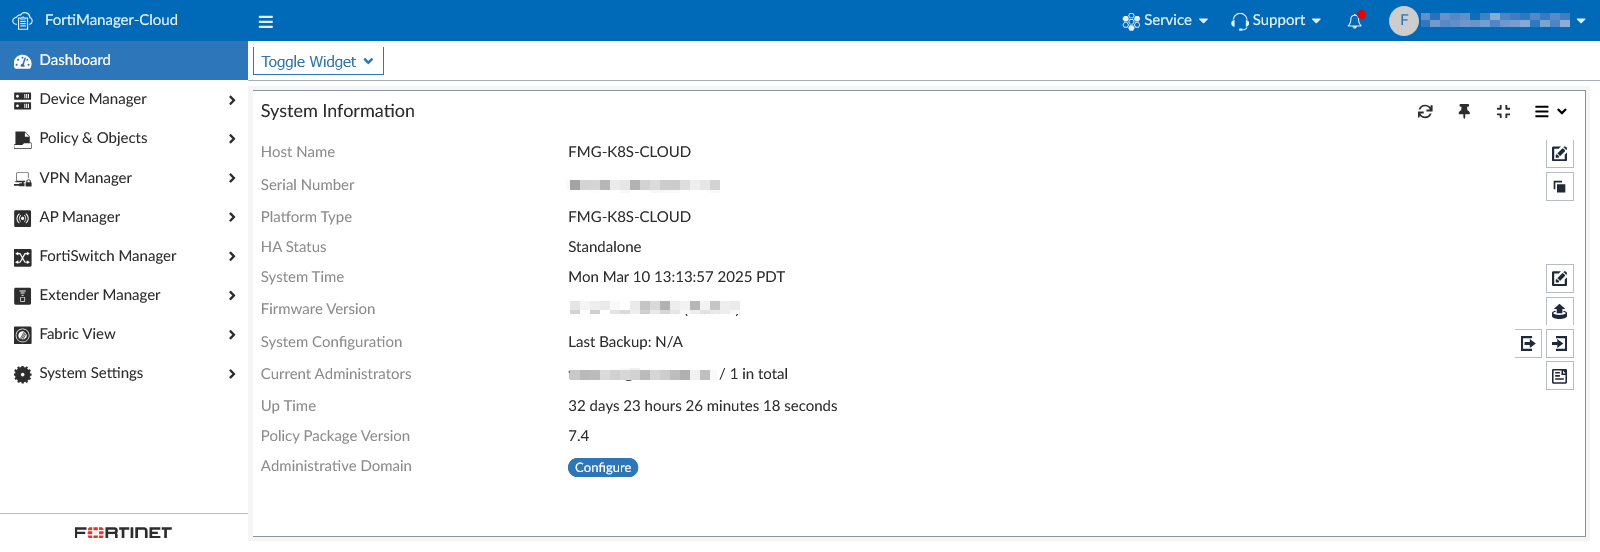Click the System Configuration backup icon
Screen dimensions: 1600x552
(1528, 344)
